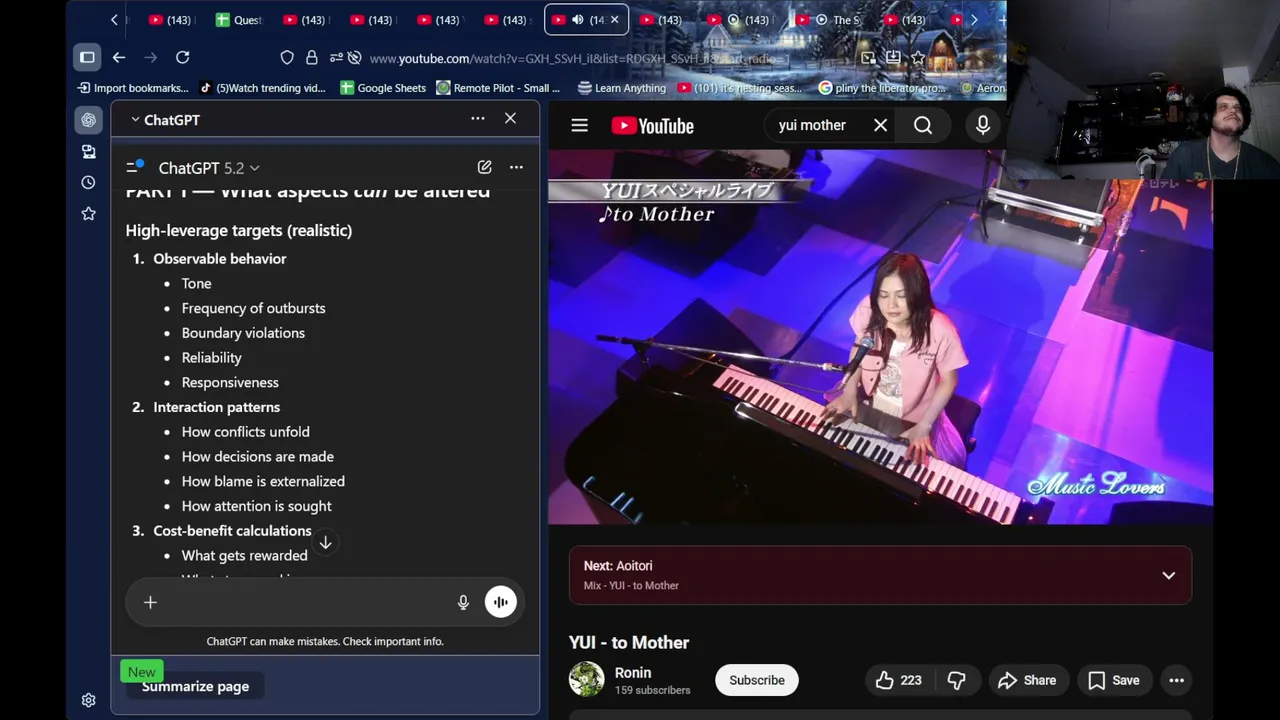Start ChatGPT voice mode
Image resolution: width=1280 pixels, height=720 pixels.
(500, 602)
